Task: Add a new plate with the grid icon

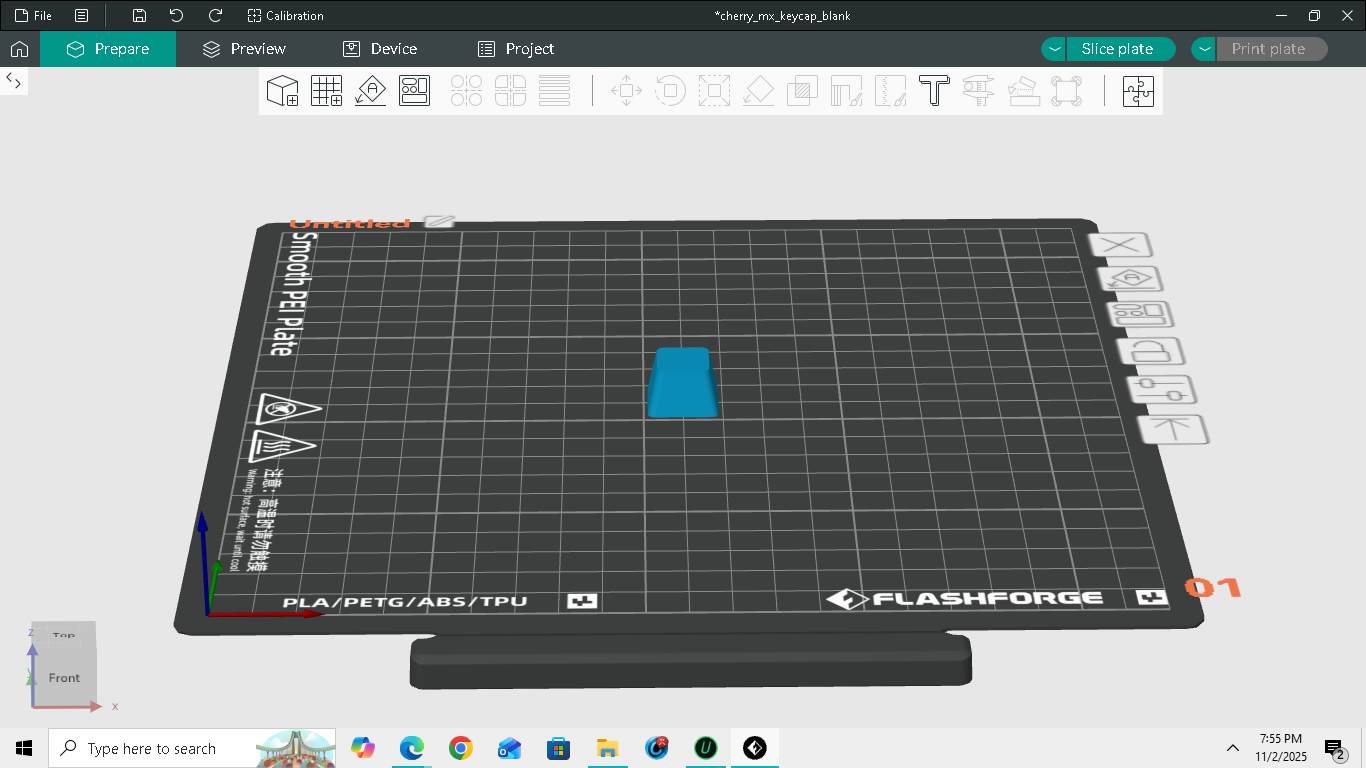Action: [x=326, y=91]
